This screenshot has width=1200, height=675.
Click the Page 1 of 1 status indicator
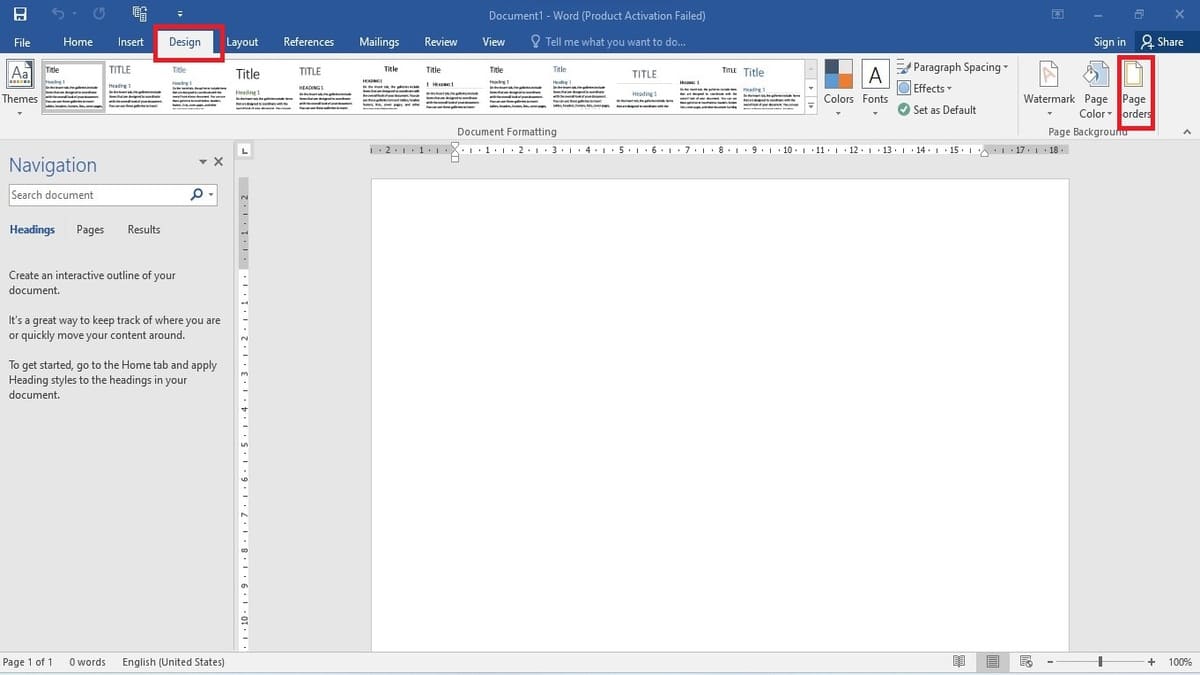(x=28, y=662)
